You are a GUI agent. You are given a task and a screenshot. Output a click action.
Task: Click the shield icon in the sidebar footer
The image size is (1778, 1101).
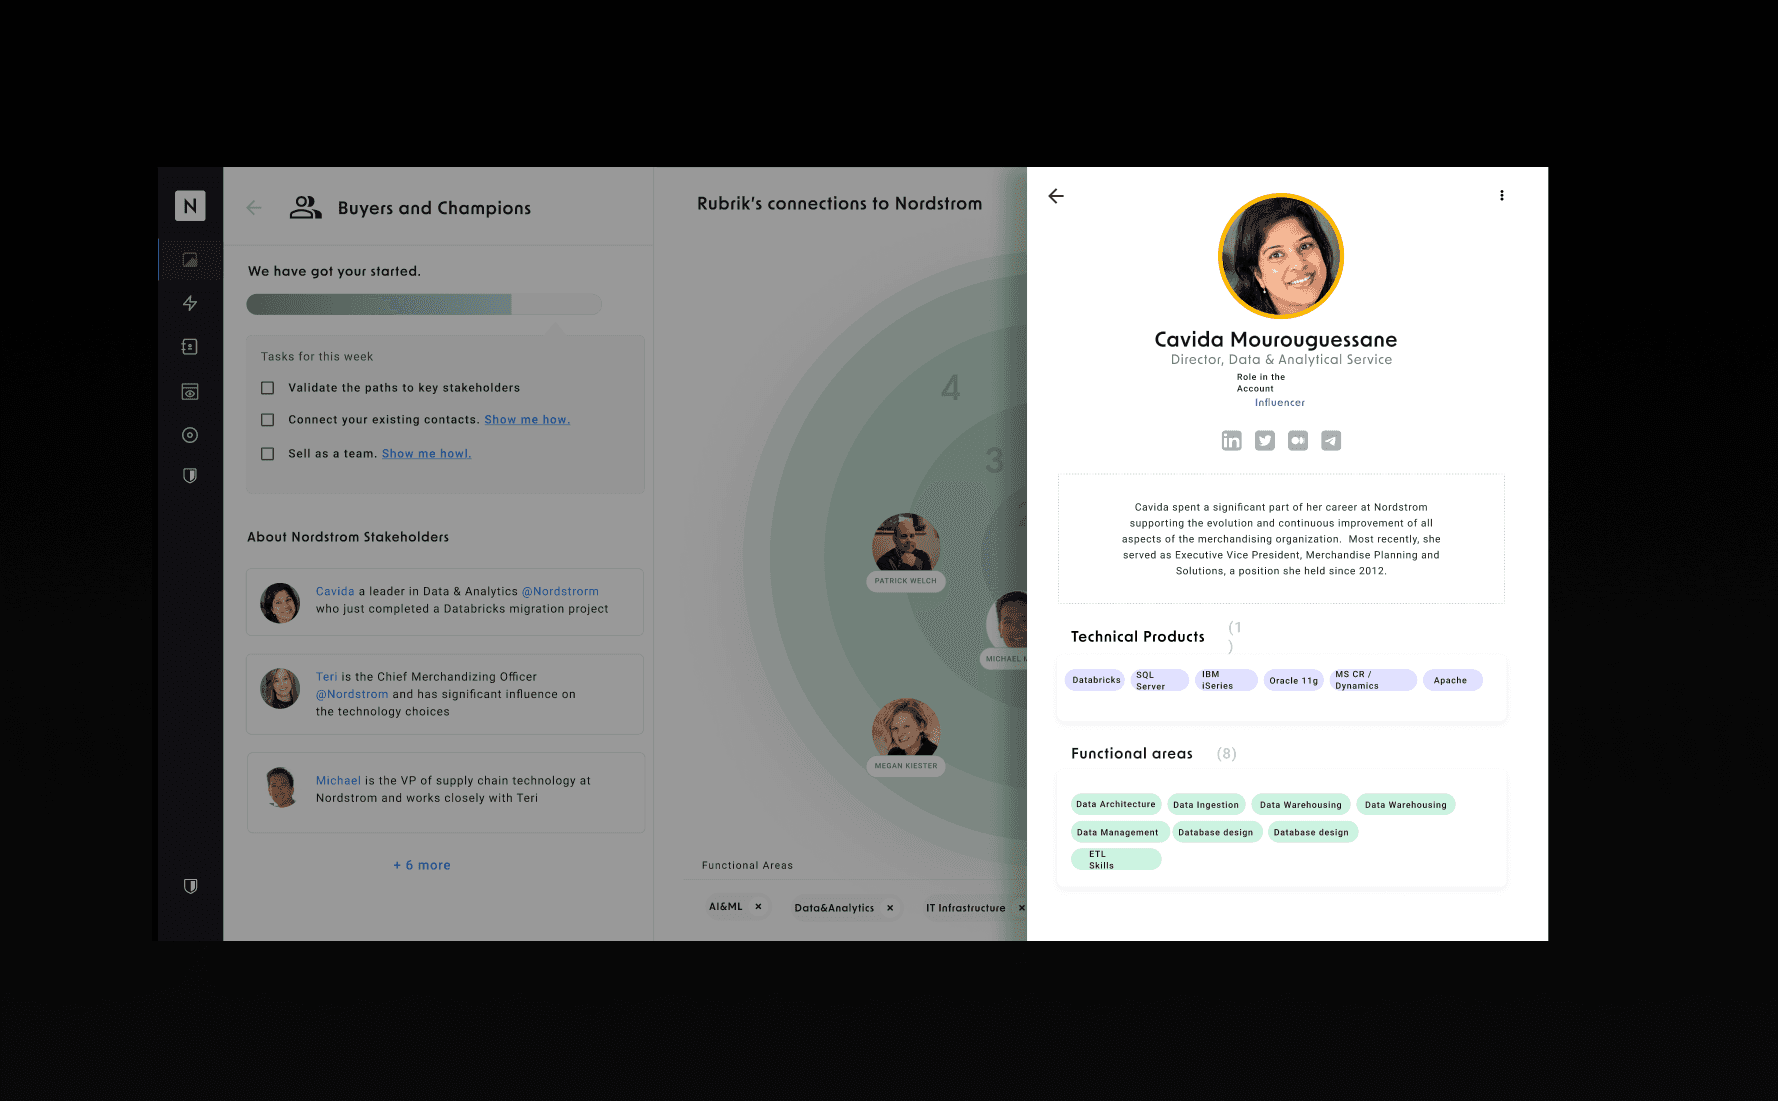pyautogui.click(x=190, y=886)
